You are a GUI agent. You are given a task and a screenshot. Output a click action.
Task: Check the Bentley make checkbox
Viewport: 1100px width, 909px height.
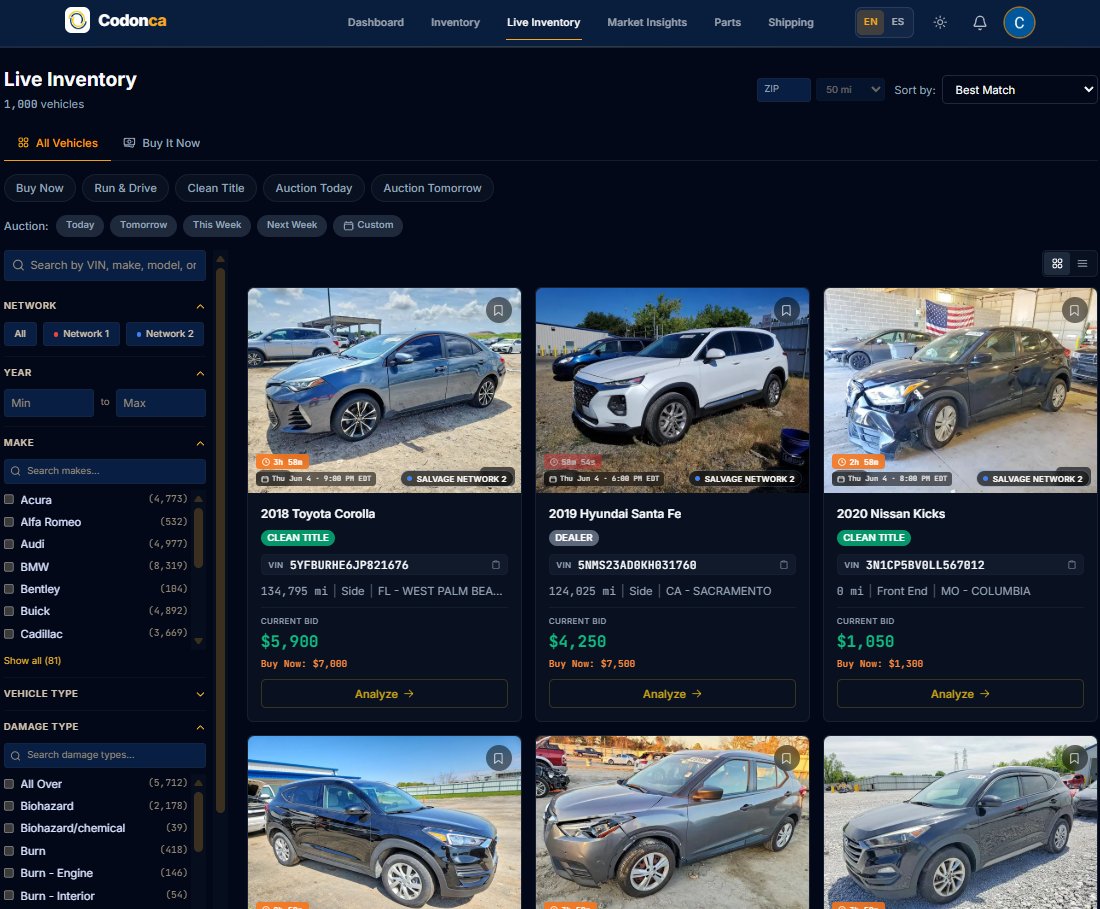click(9, 588)
